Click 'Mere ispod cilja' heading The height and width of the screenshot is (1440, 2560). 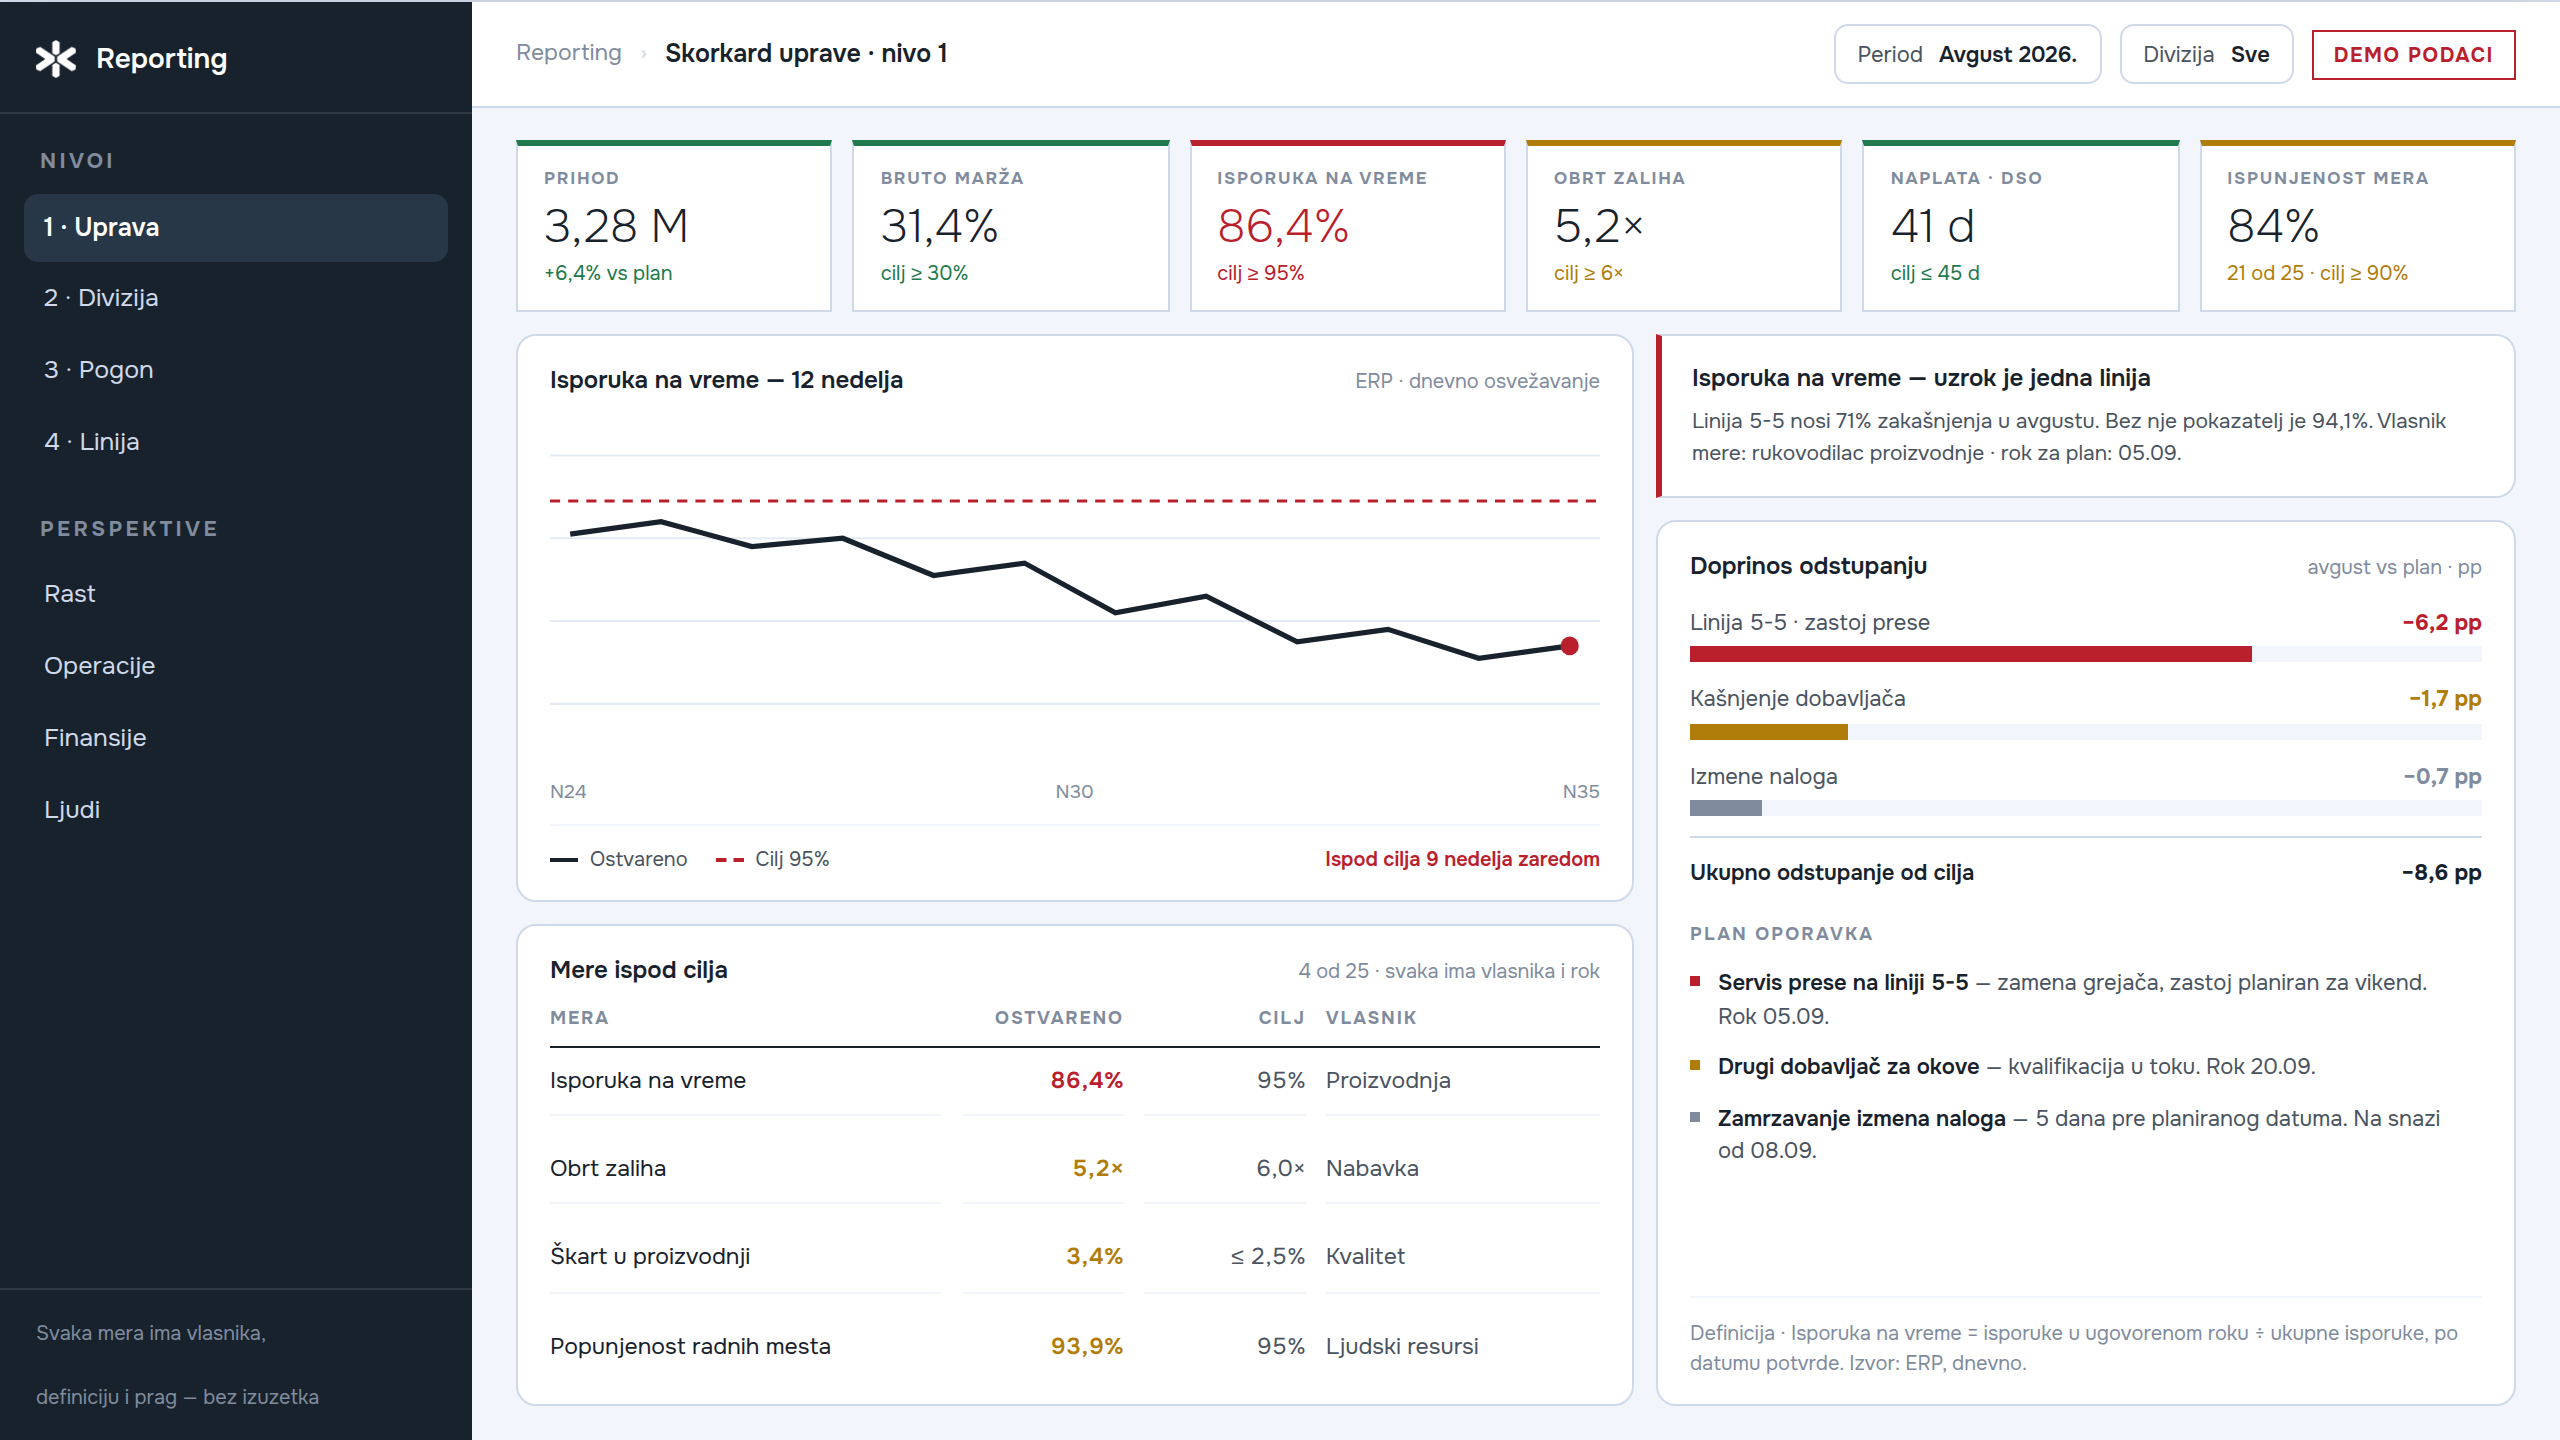pos(639,970)
